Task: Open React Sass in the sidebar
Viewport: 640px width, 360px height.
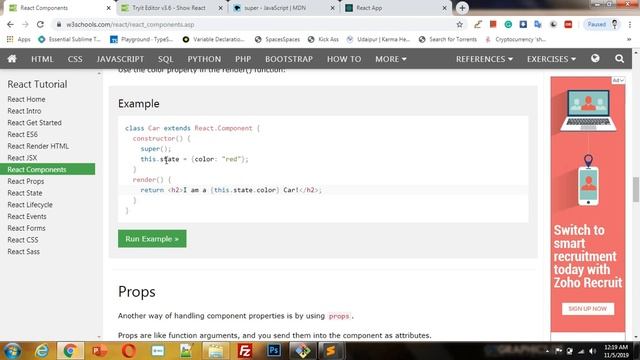Action: pos(23,251)
